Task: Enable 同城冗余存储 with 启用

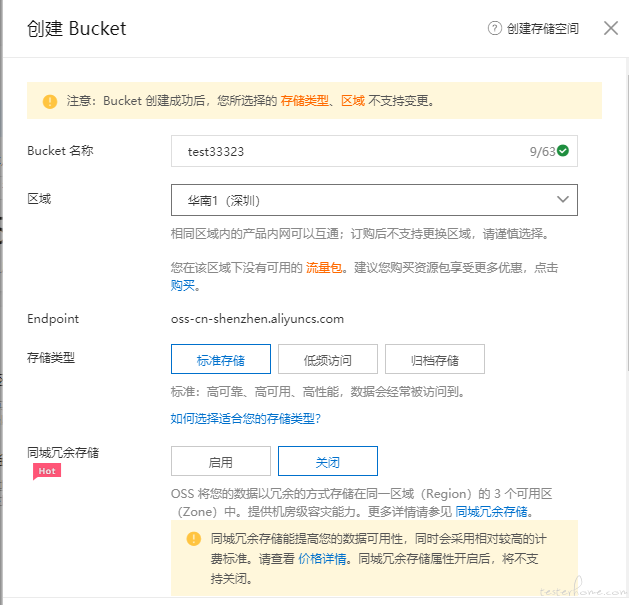Action: tap(221, 461)
